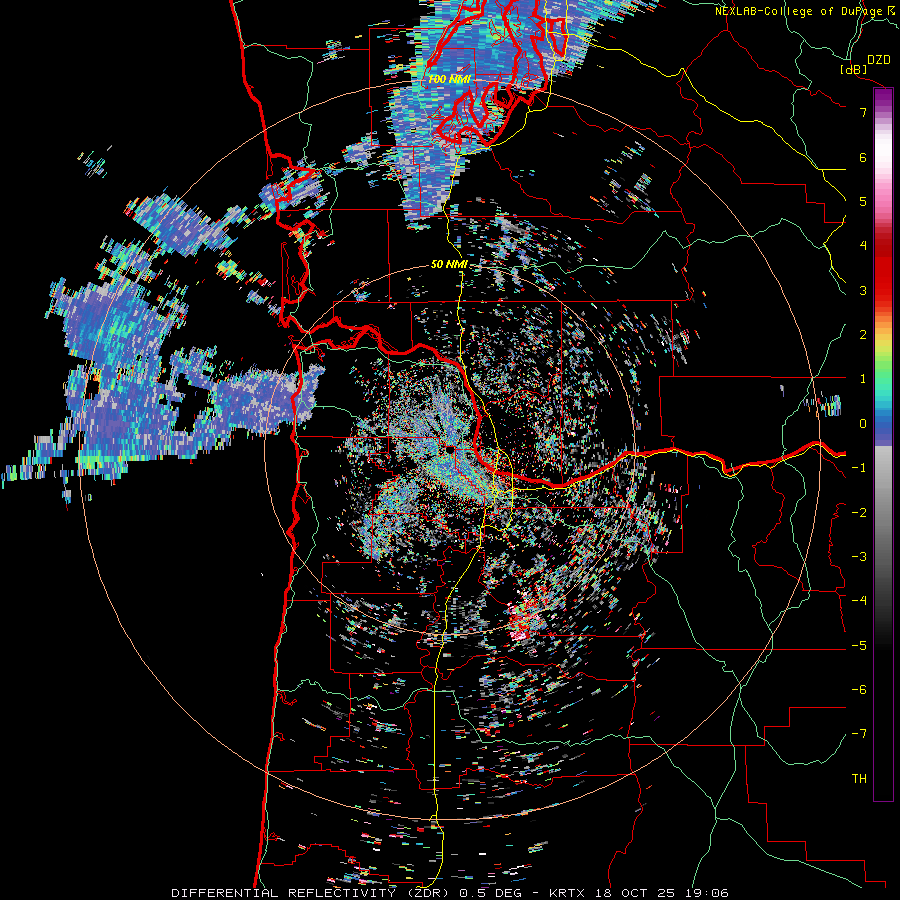Click the 6 value on the color scale
This screenshot has height=900, width=900.
click(863, 157)
